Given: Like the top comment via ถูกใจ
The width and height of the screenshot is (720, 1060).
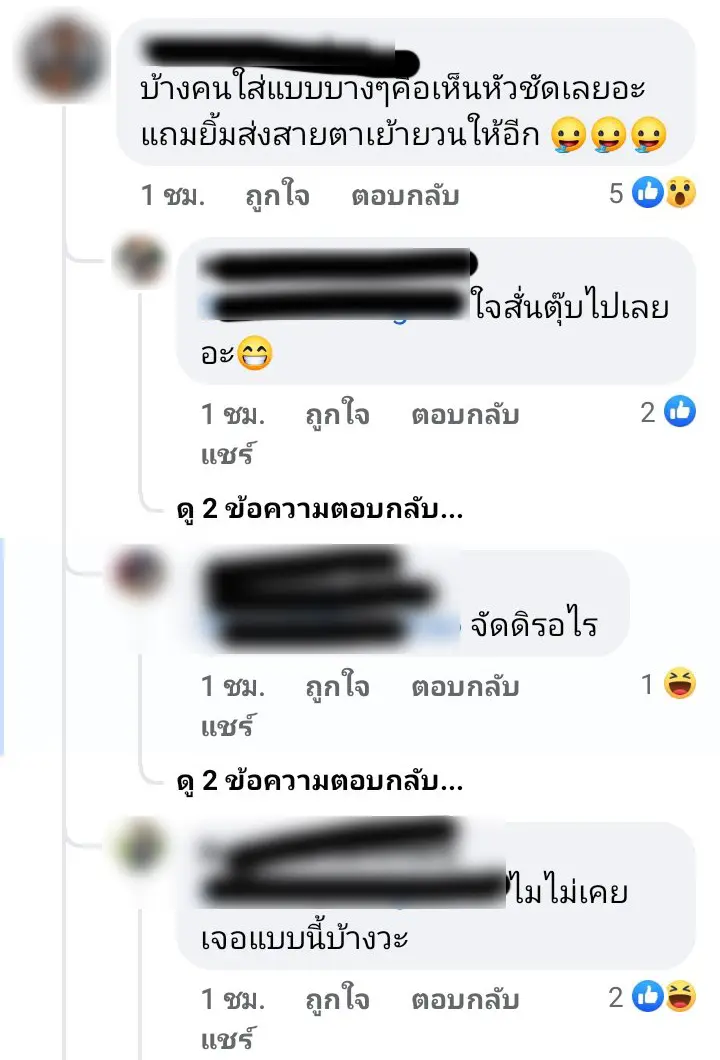Looking at the screenshot, I should pyautogui.click(x=277, y=196).
